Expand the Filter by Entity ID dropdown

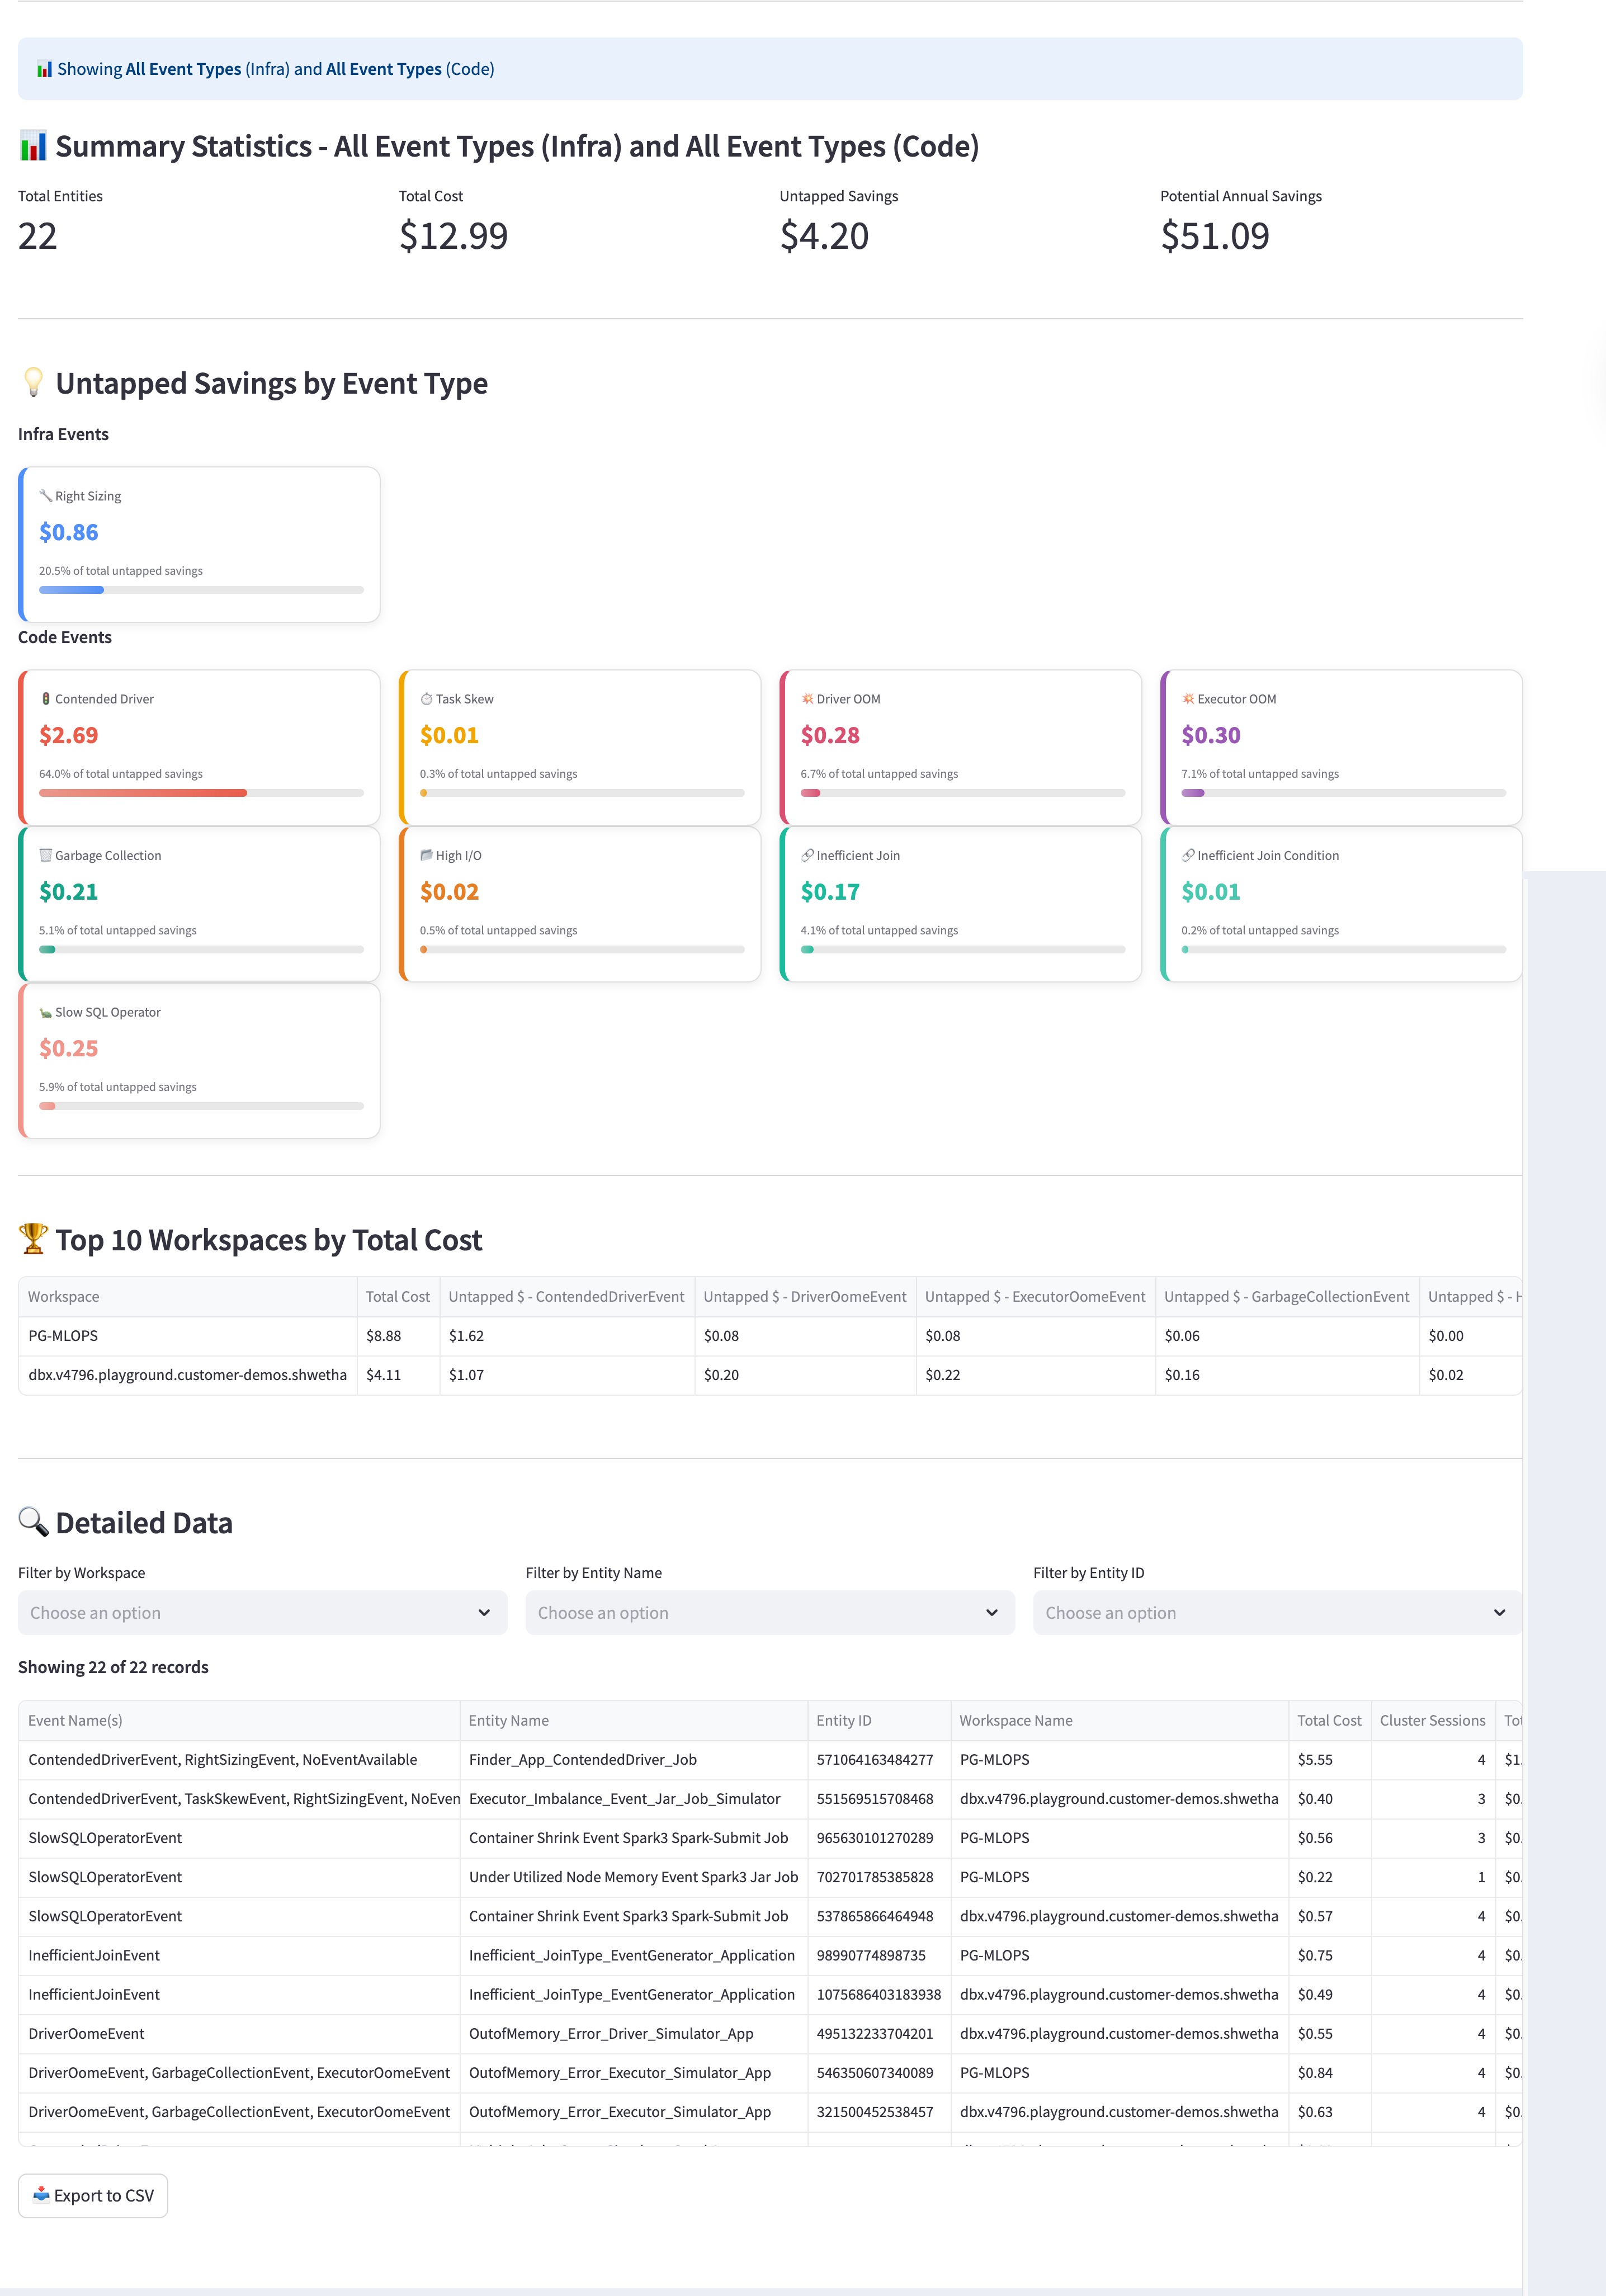click(1277, 1612)
